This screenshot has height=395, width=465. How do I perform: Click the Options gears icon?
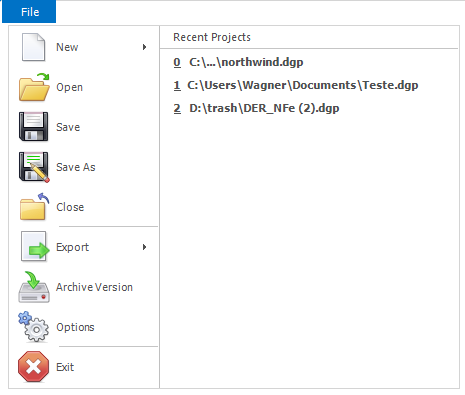33,327
